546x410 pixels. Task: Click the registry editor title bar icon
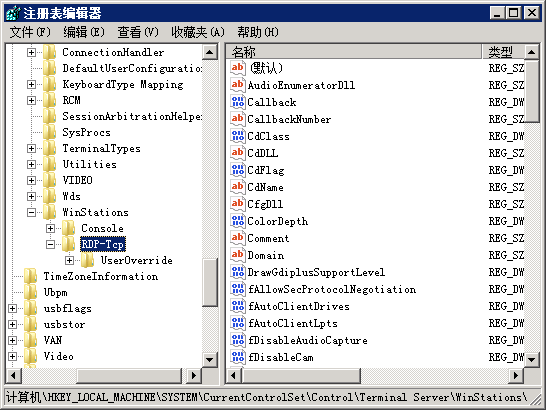pos(13,14)
